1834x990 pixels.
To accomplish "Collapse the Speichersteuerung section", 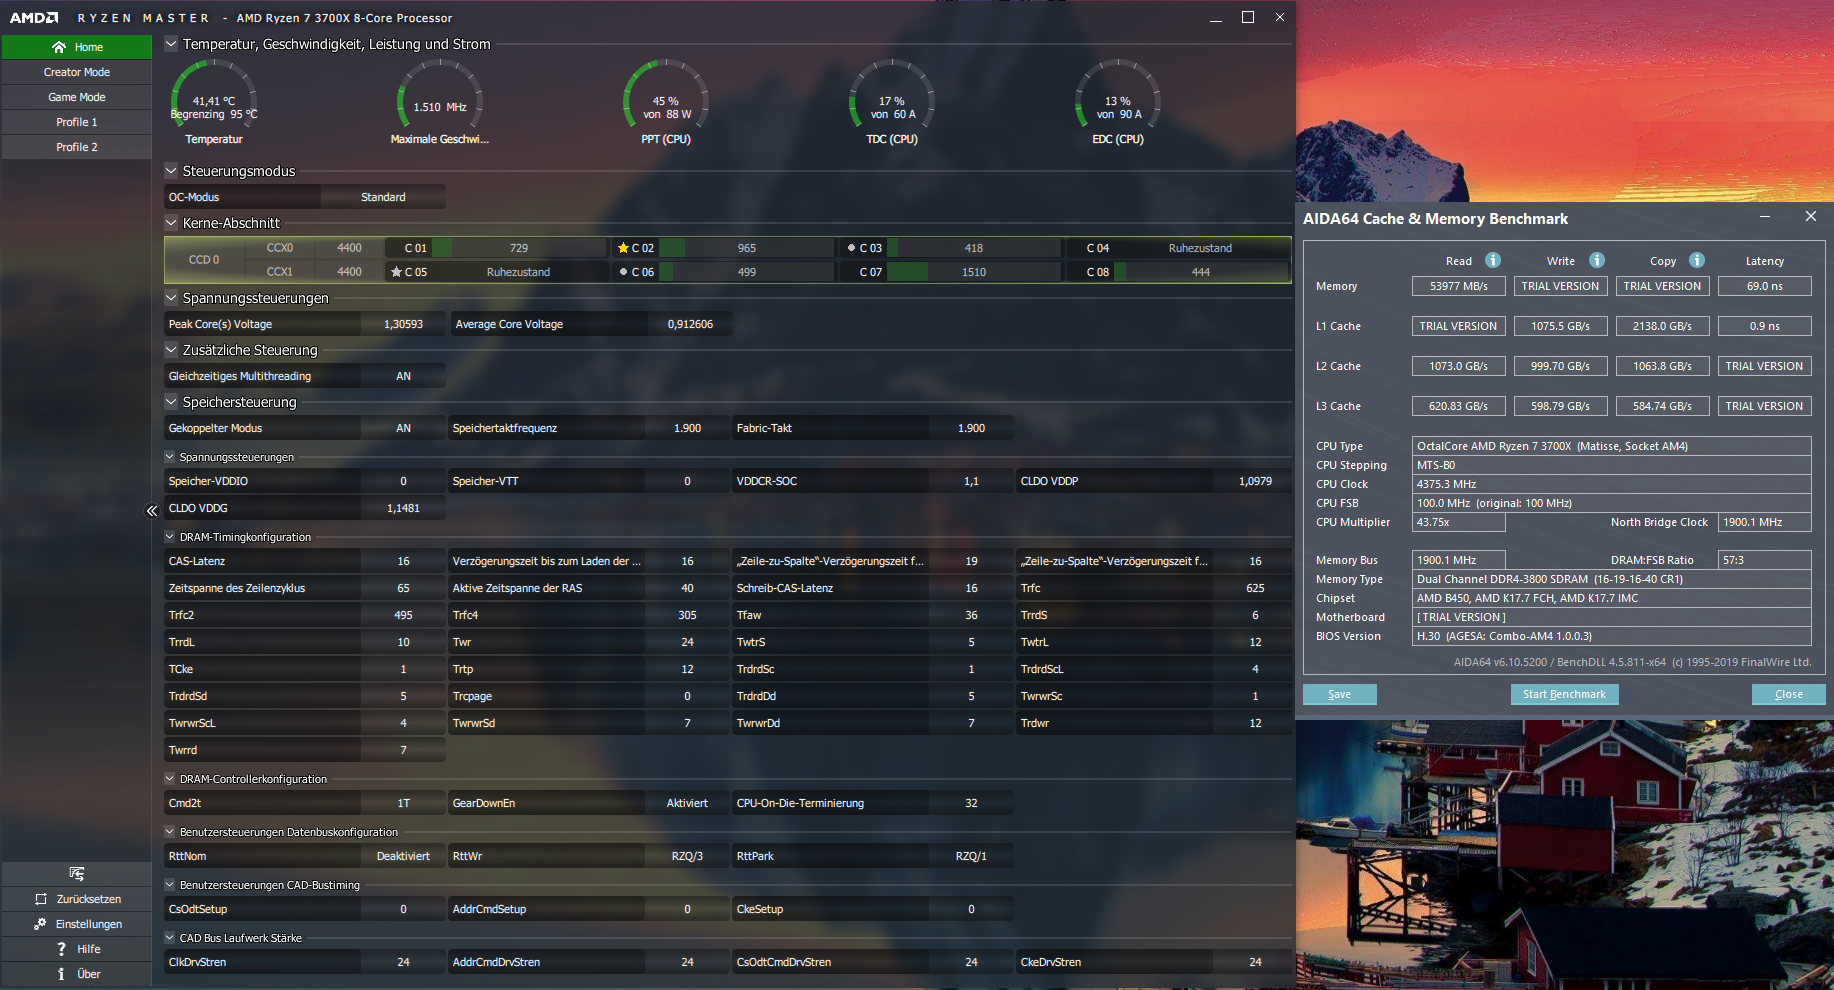I will point(171,402).
